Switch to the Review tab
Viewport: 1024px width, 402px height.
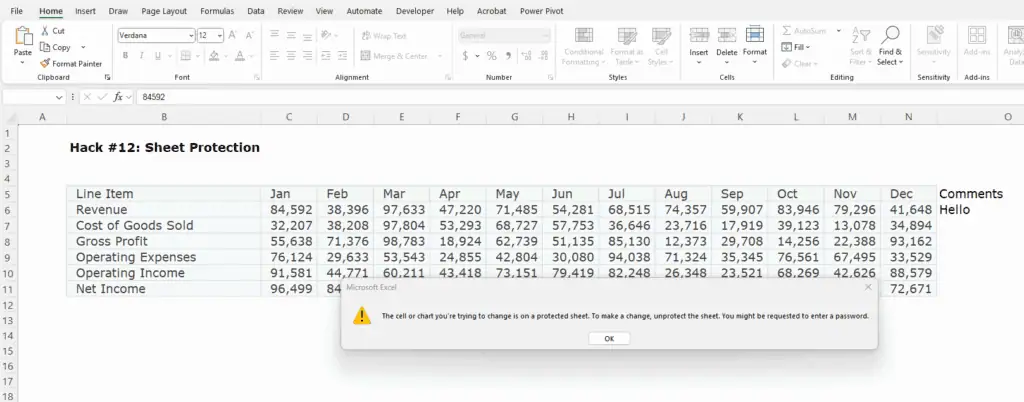(290, 11)
